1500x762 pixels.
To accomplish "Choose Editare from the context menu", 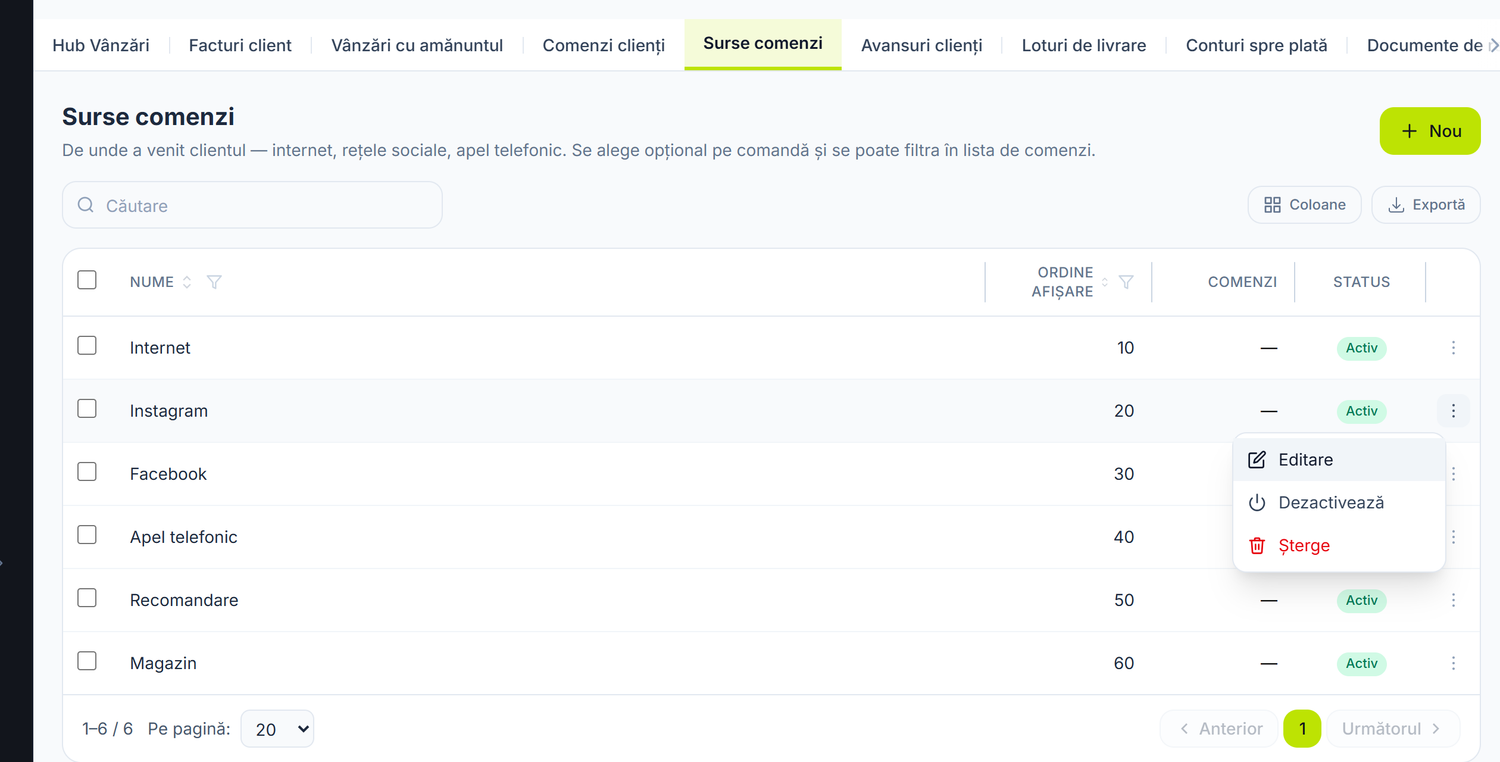I will coord(1339,460).
